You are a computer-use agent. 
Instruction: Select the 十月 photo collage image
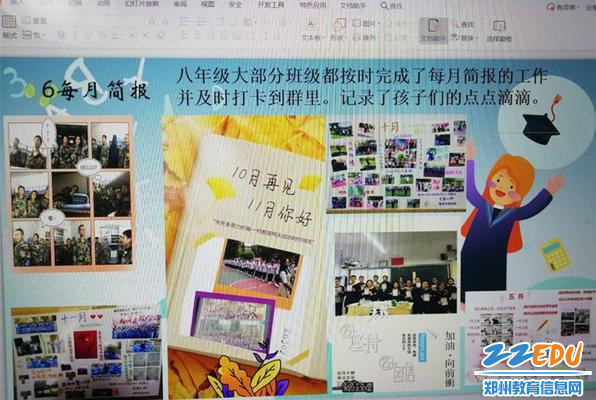click(x=397, y=165)
